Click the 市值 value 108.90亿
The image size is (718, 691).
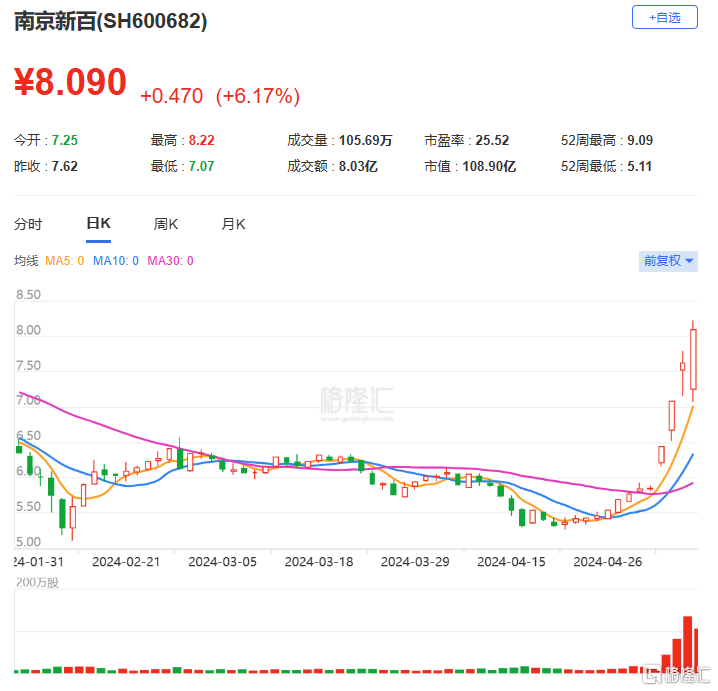489,166
